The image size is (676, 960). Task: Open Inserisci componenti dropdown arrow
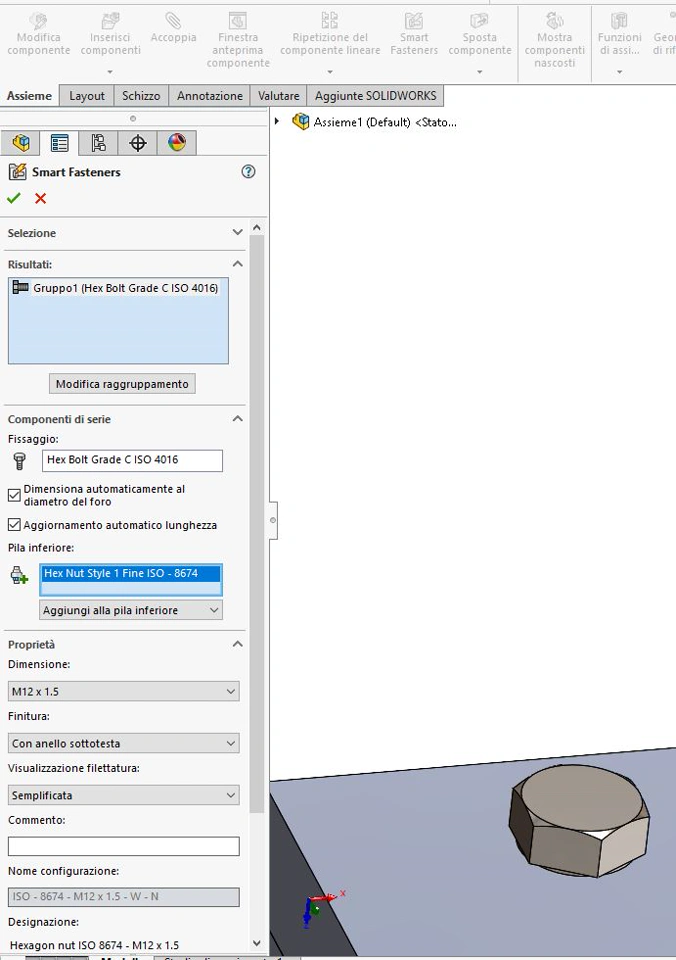pos(110,72)
